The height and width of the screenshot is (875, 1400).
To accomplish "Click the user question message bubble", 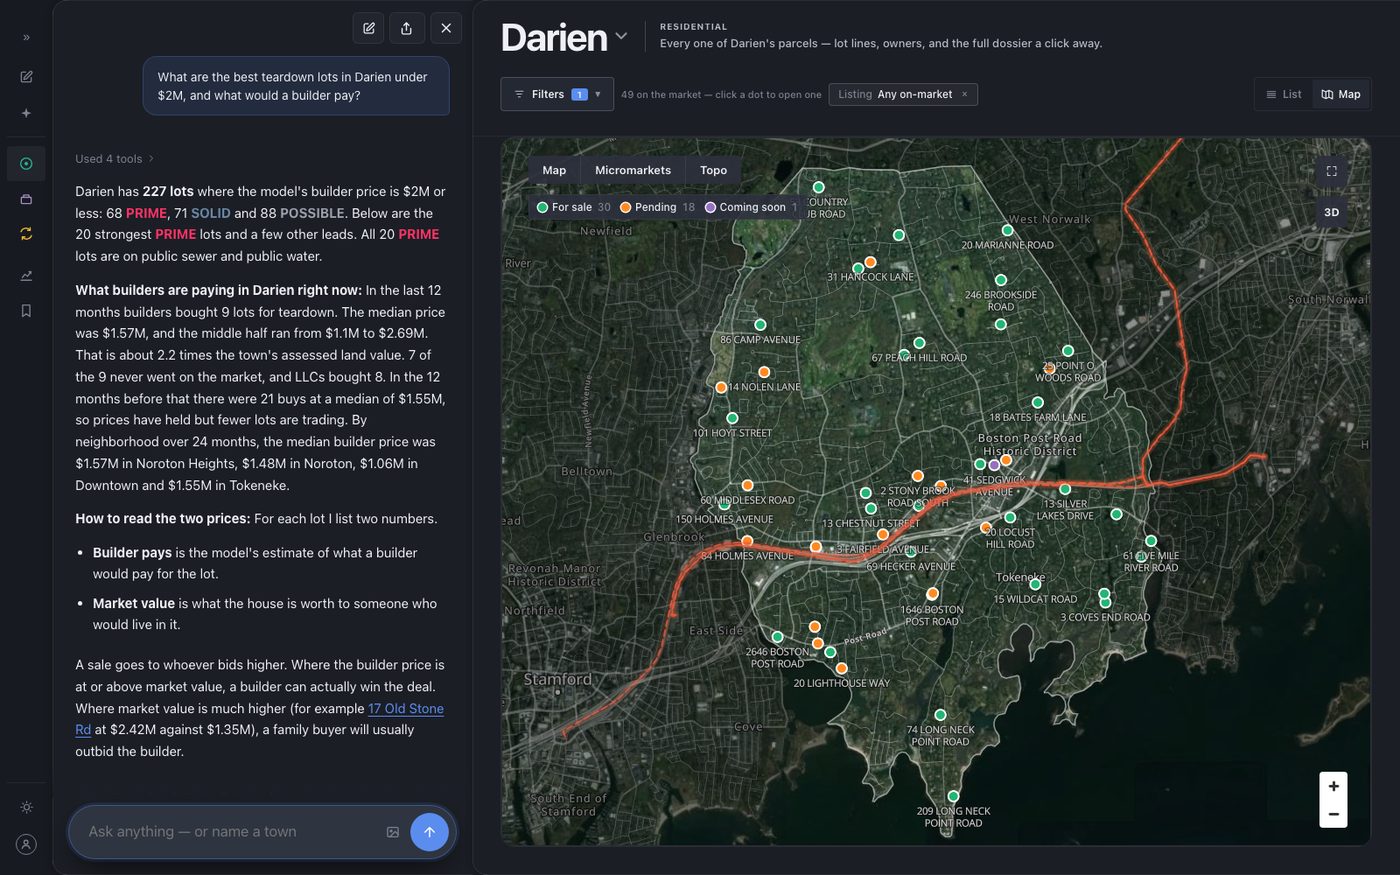I will 296,86.
